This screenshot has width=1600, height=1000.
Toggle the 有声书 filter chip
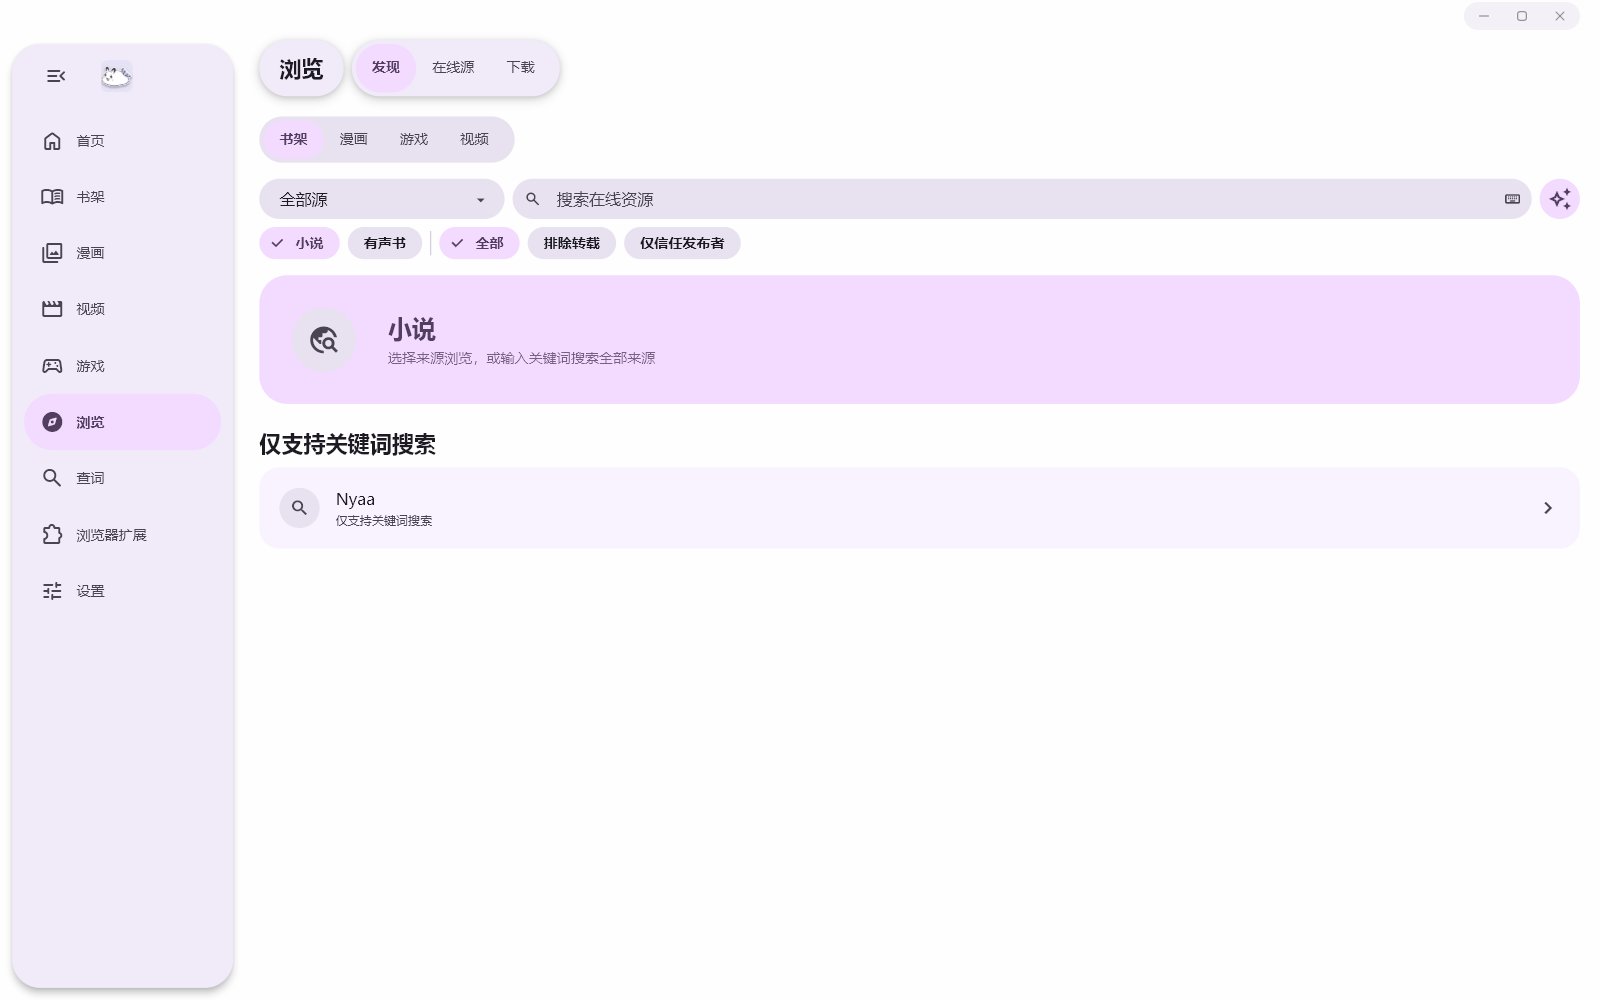click(x=385, y=243)
